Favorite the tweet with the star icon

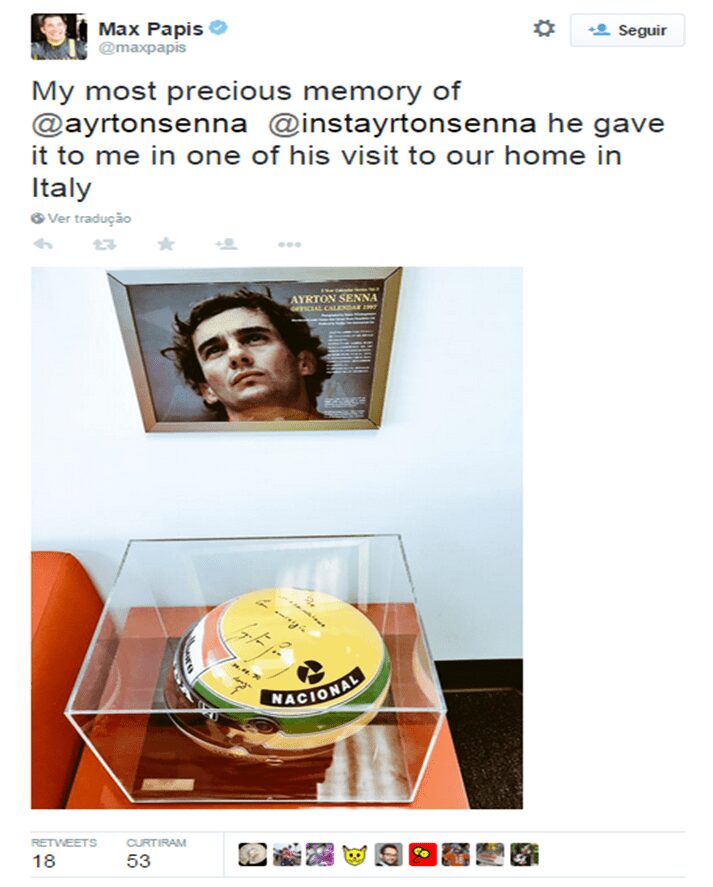(x=166, y=244)
